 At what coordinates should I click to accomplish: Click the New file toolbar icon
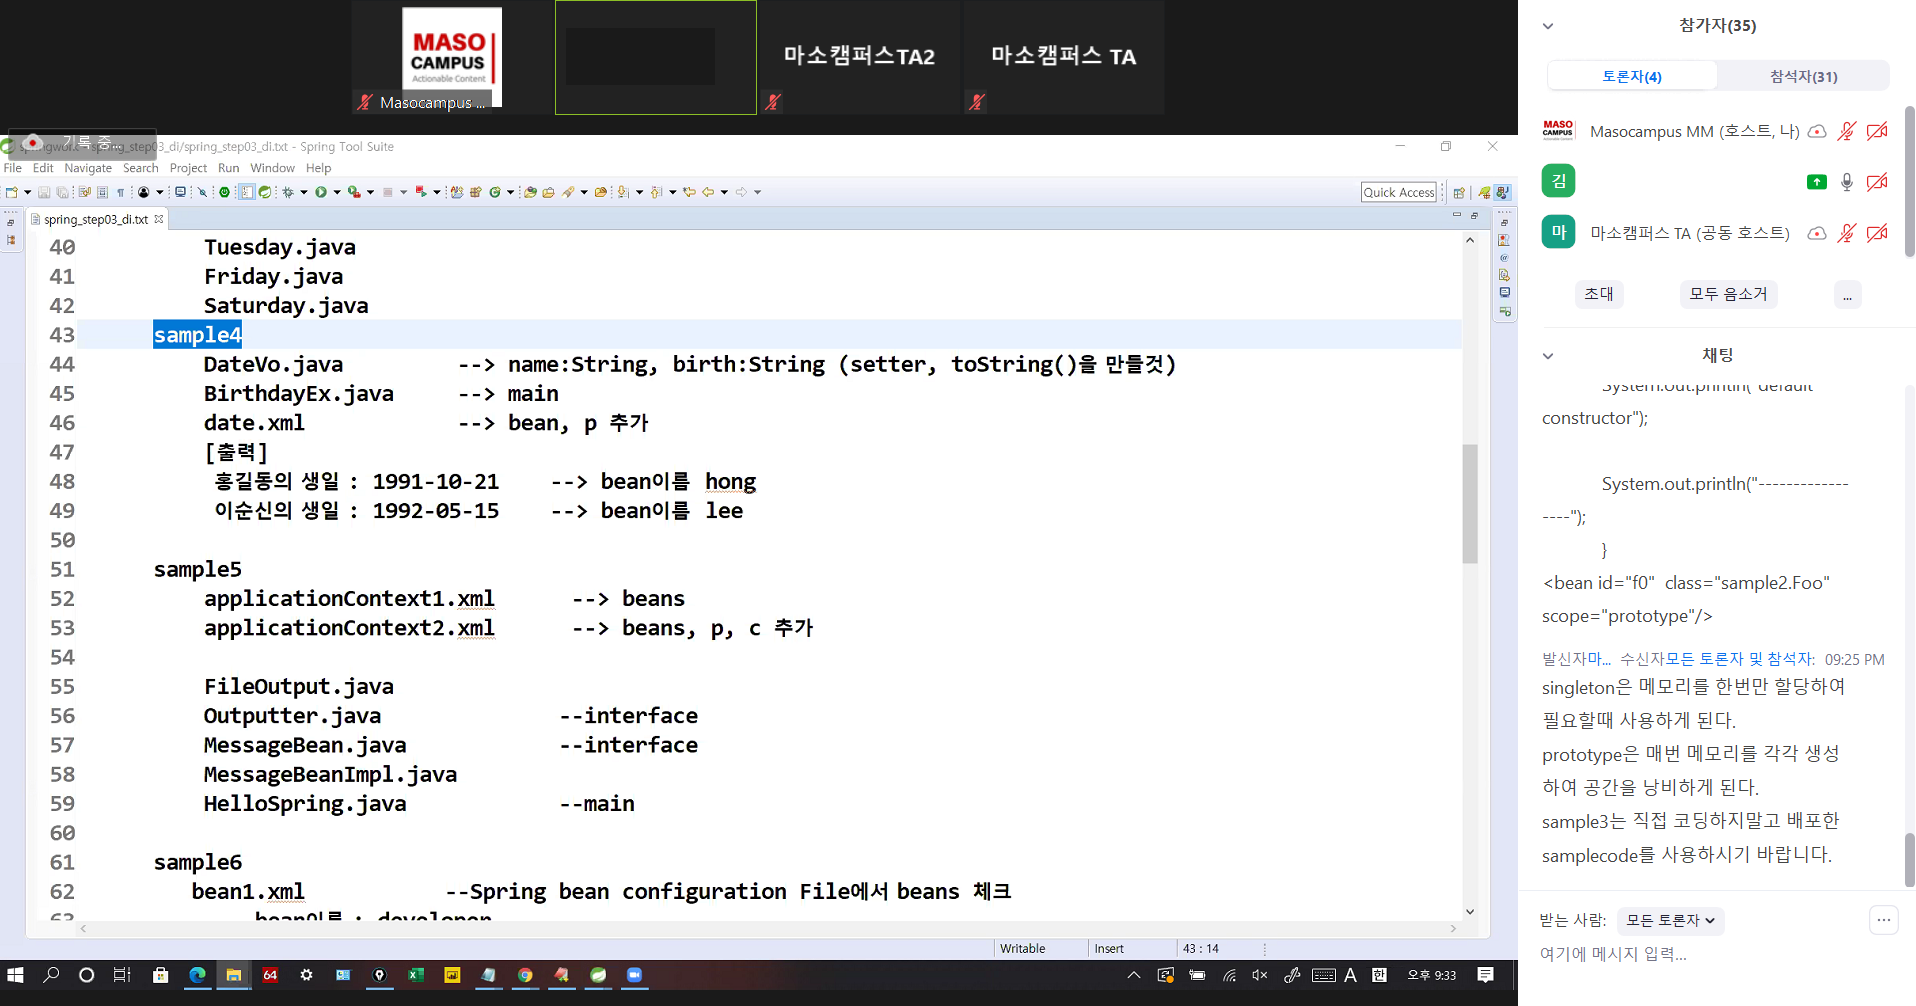(12, 192)
